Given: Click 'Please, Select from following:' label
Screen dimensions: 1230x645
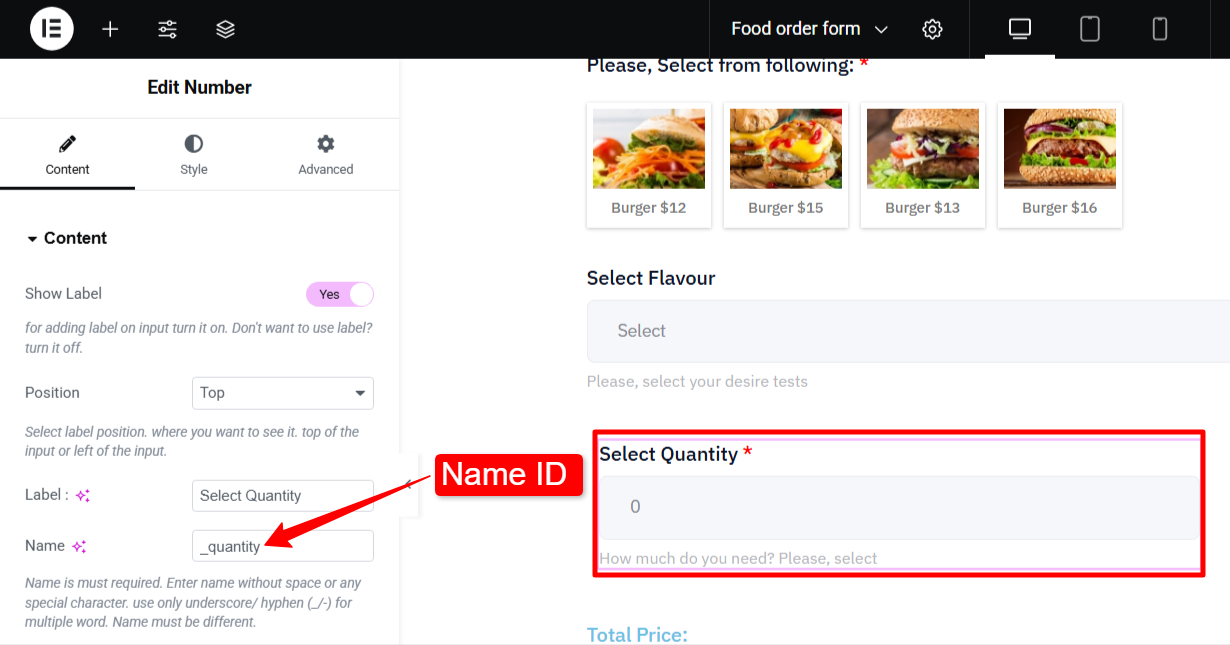Looking at the screenshot, I should (720, 66).
